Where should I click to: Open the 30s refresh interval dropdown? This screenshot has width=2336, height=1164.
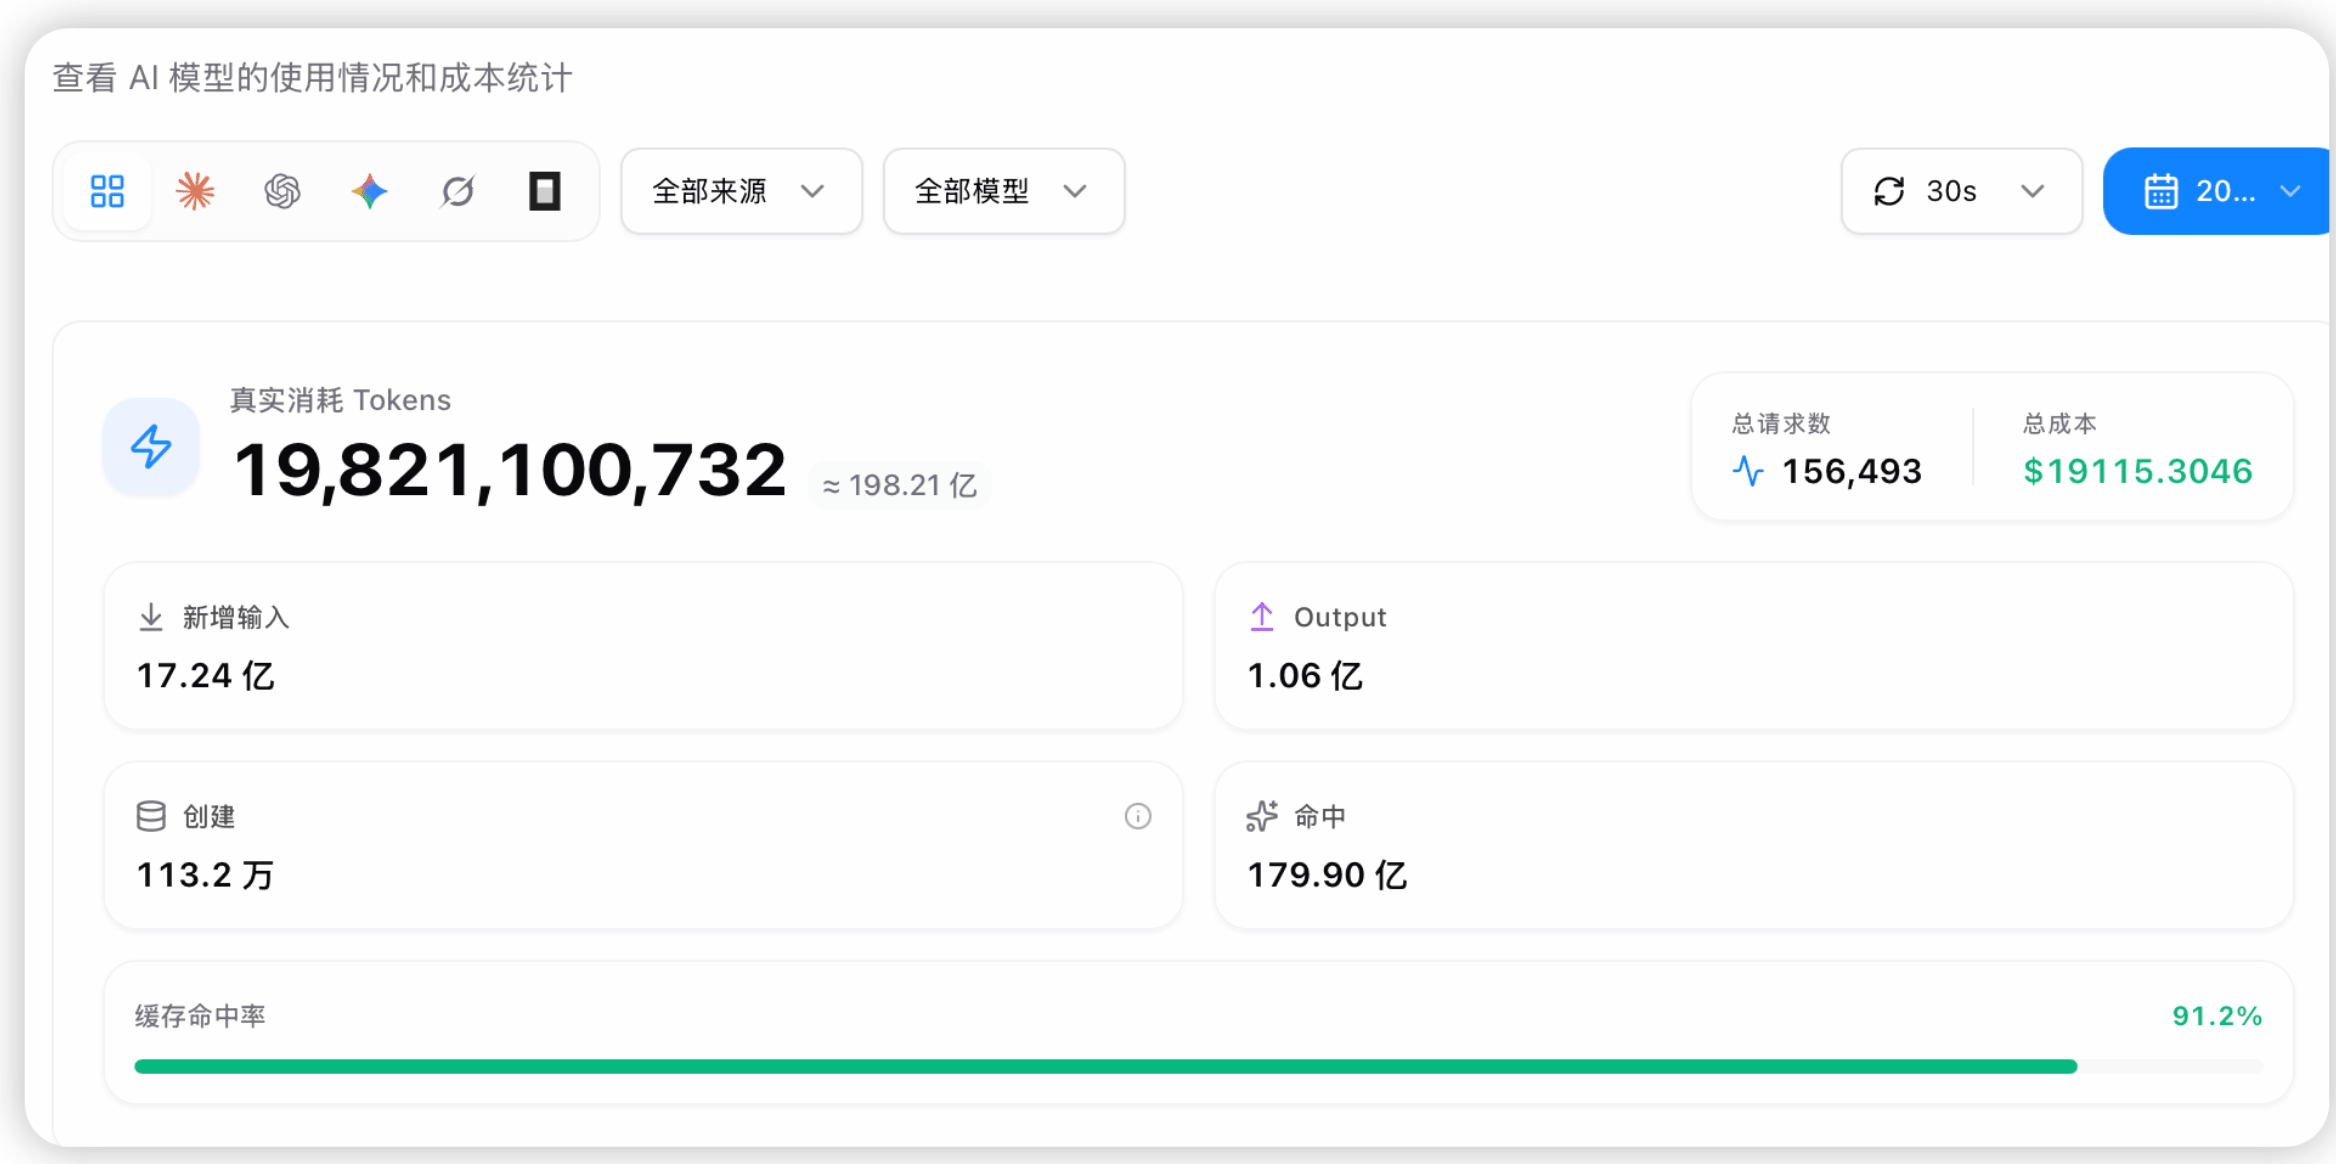[x=1961, y=191]
